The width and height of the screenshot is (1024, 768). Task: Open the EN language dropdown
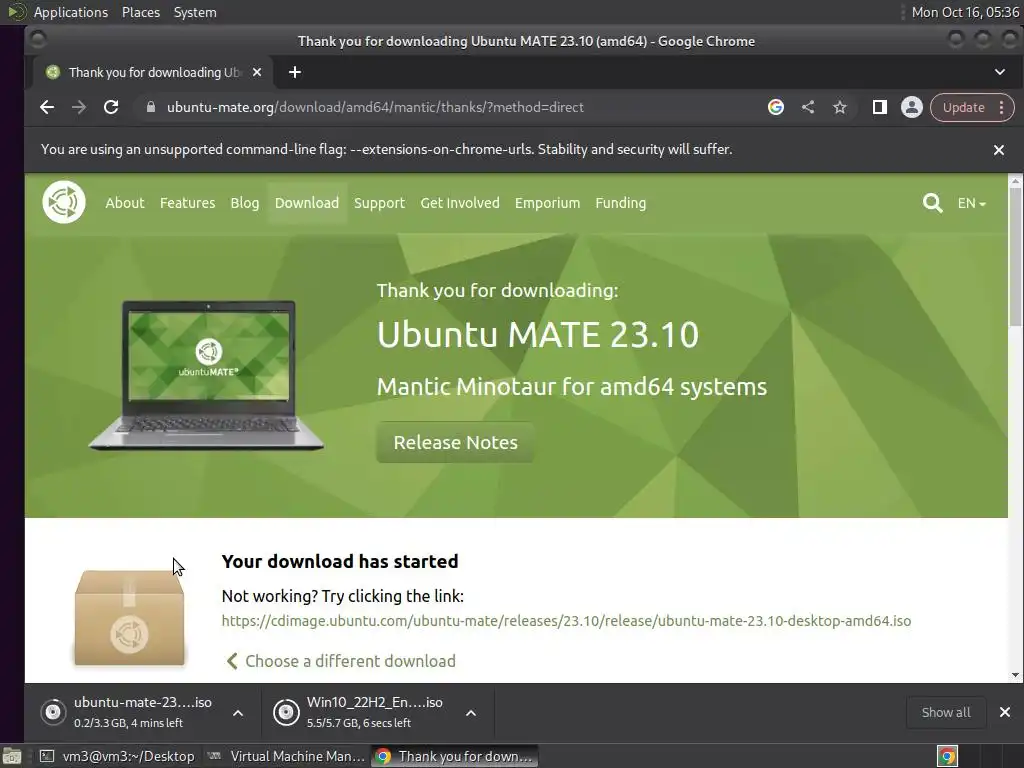point(972,203)
